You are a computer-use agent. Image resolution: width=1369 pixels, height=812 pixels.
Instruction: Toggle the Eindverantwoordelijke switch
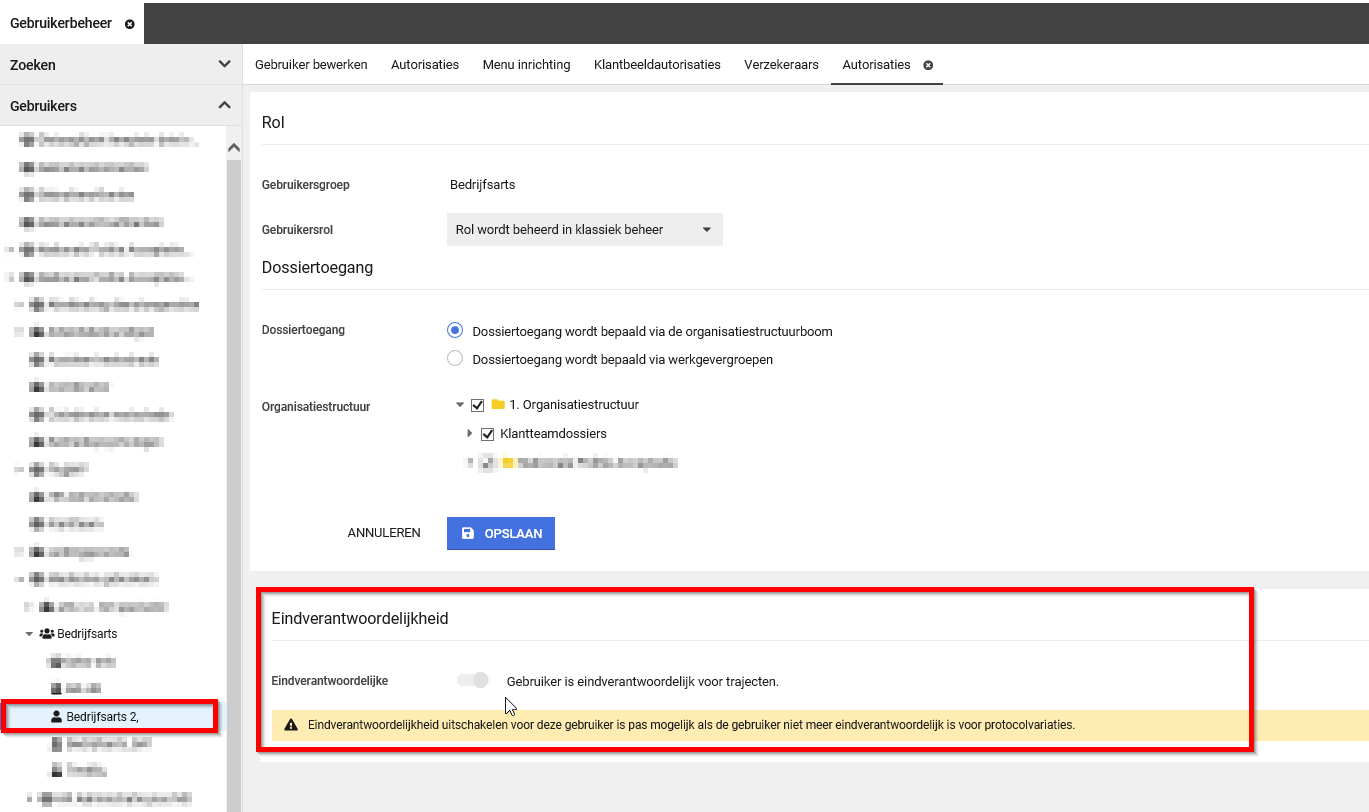473,681
